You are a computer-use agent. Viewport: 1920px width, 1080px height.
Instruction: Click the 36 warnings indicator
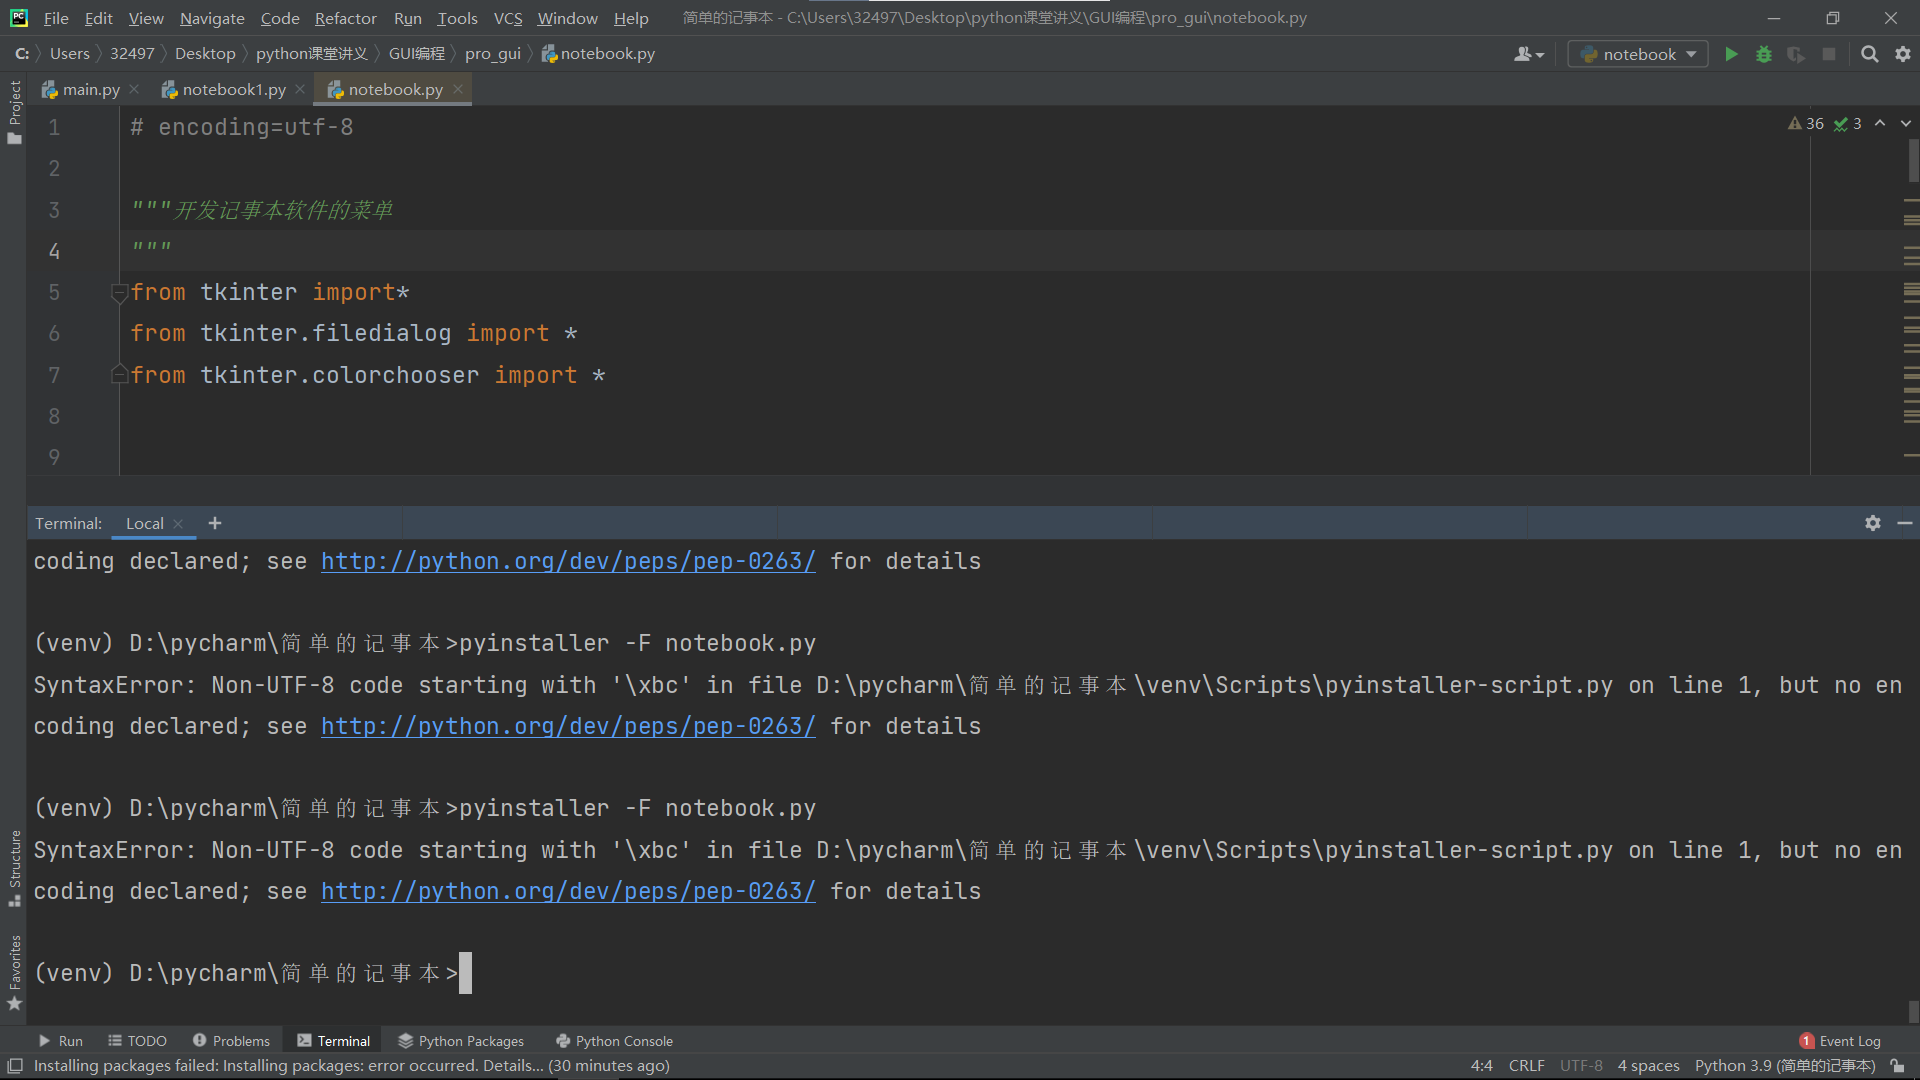click(1806, 123)
